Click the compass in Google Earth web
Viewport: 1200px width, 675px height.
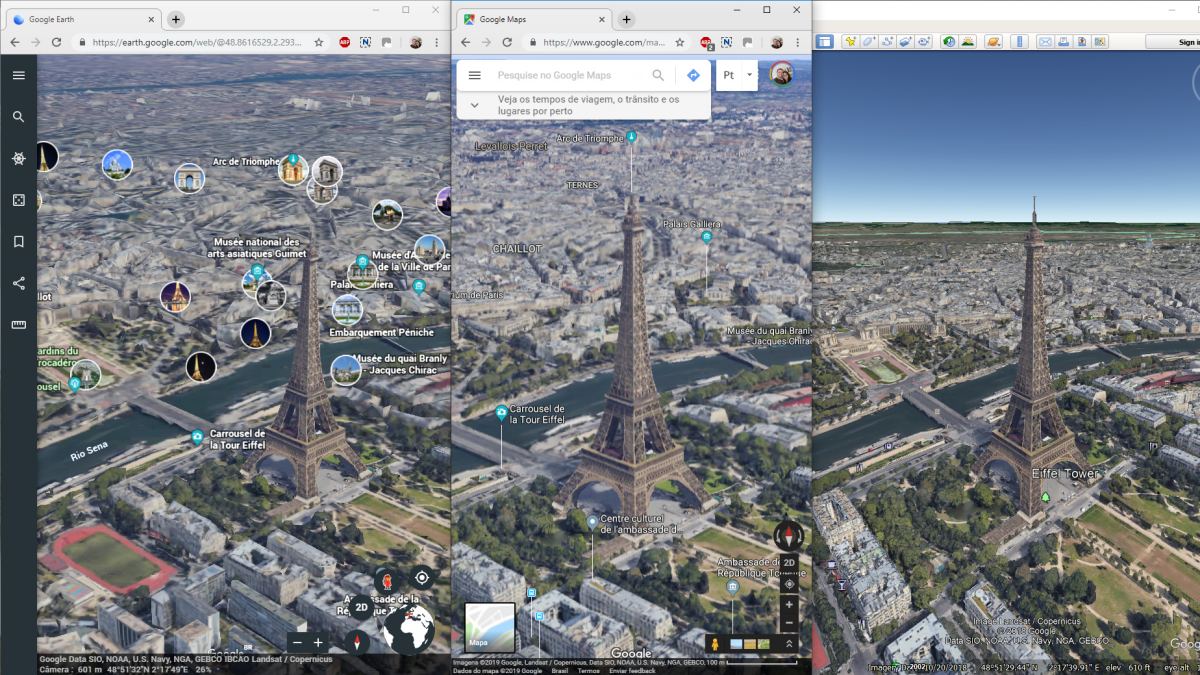click(357, 642)
